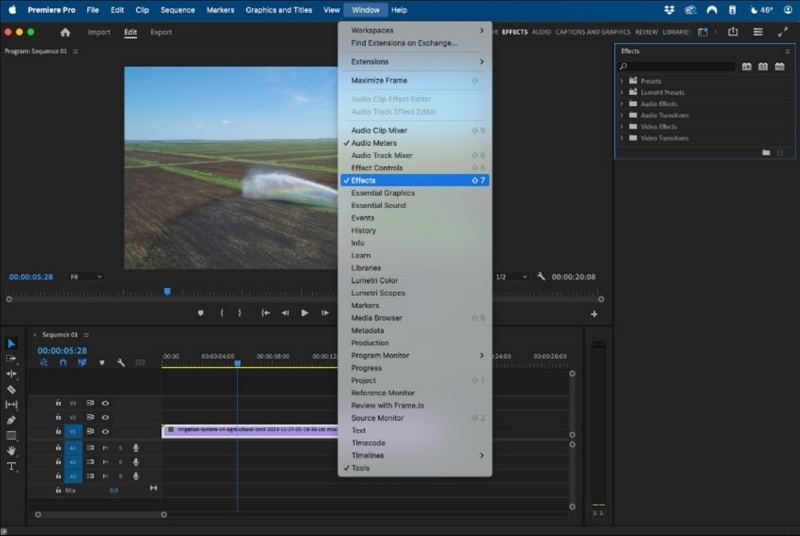Toggle A1 track lock
This screenshot has height=536, width=800.
[x=58, y=447]
